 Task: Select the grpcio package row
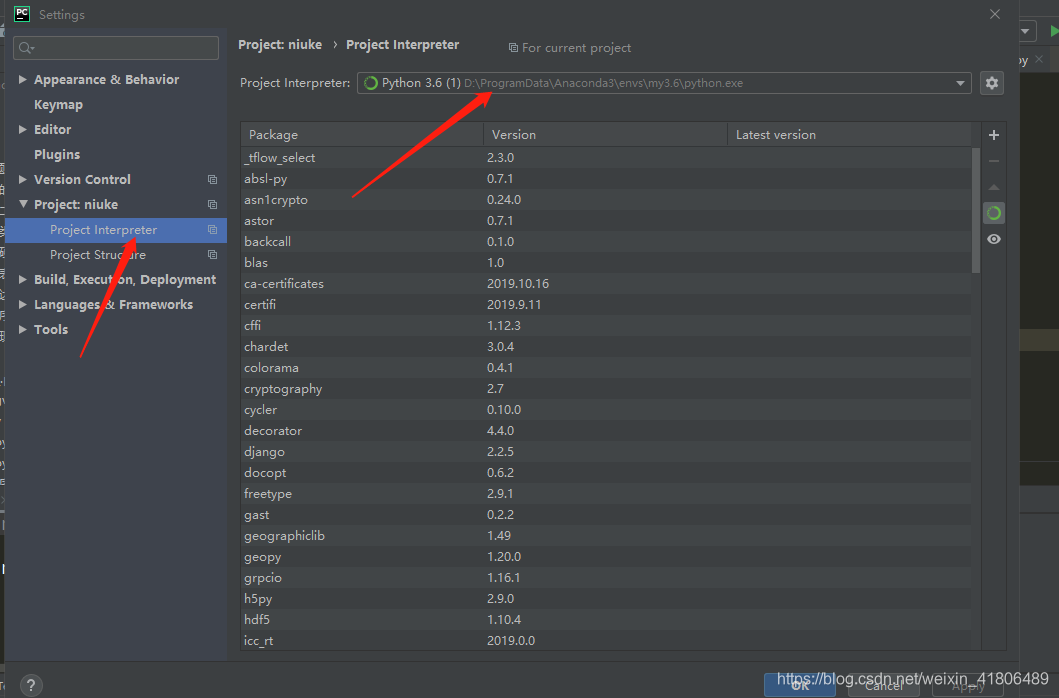tap(606, 578)
